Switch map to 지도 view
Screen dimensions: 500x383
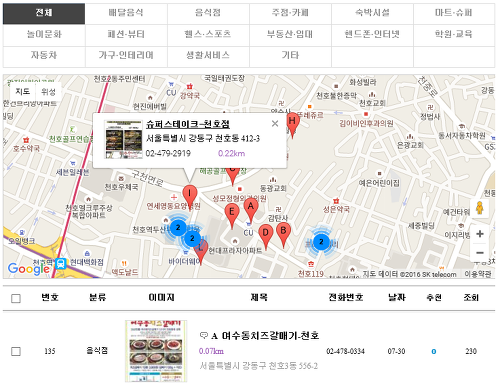coord(23,91)
